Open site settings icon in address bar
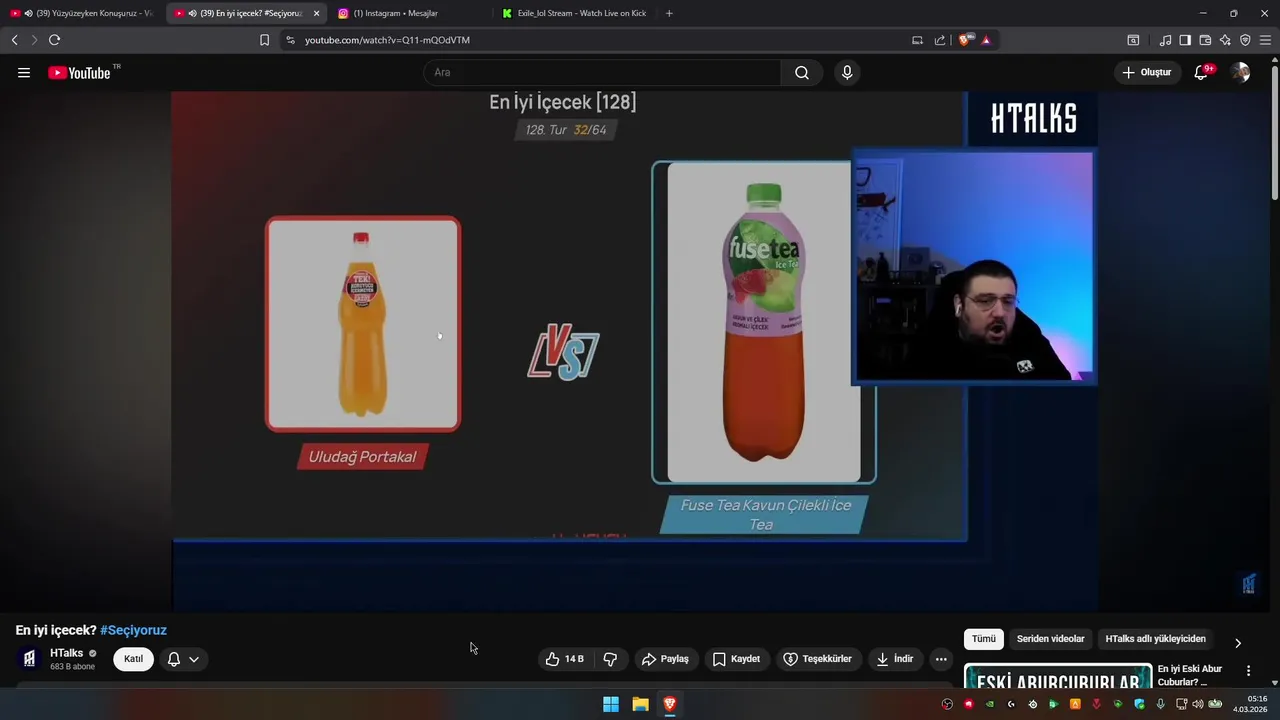Viewport: 1280px width, 720px height. coord(290,40)
